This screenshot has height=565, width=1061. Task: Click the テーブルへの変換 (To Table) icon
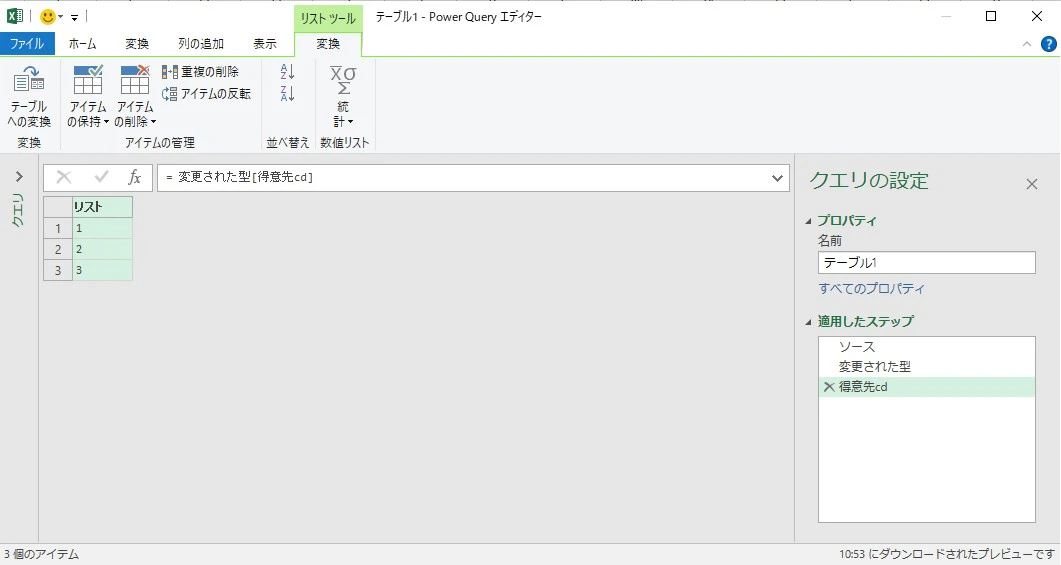click(28, 79)
